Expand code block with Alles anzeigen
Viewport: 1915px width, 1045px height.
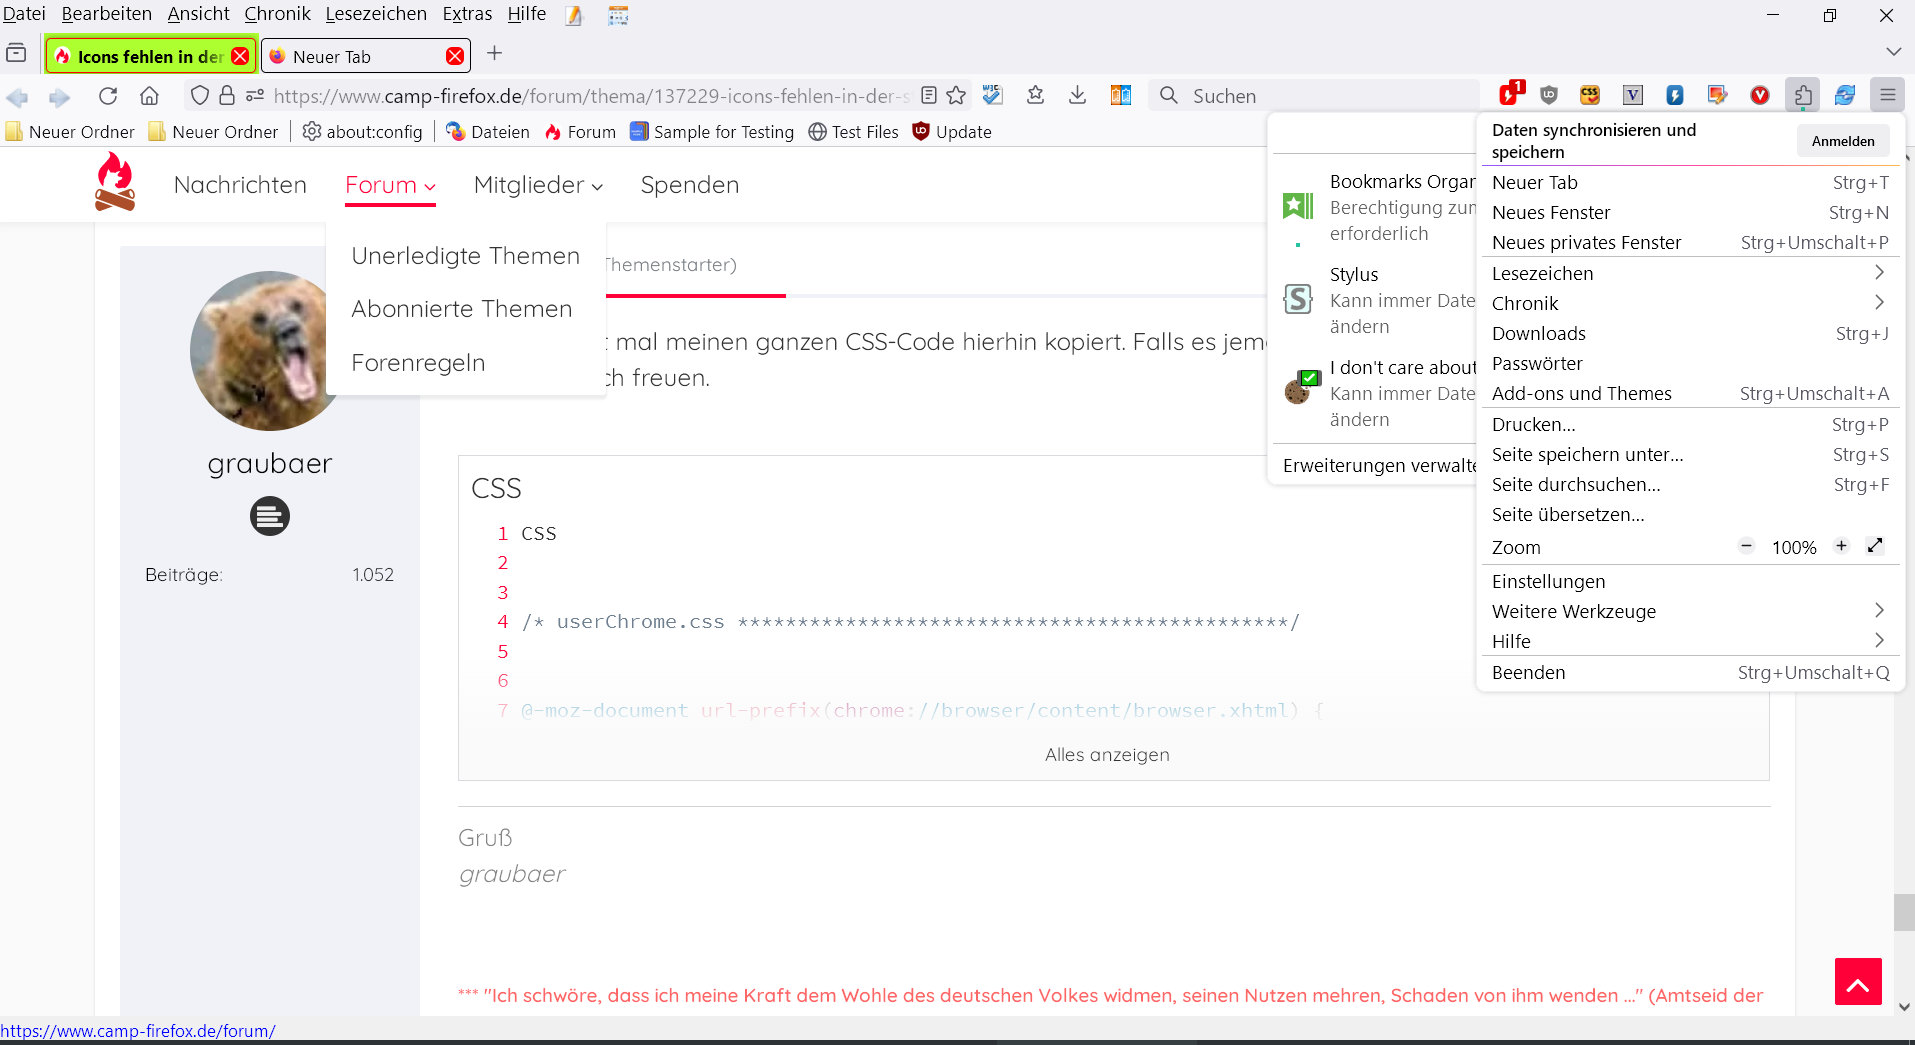(x=1107, y=755)
